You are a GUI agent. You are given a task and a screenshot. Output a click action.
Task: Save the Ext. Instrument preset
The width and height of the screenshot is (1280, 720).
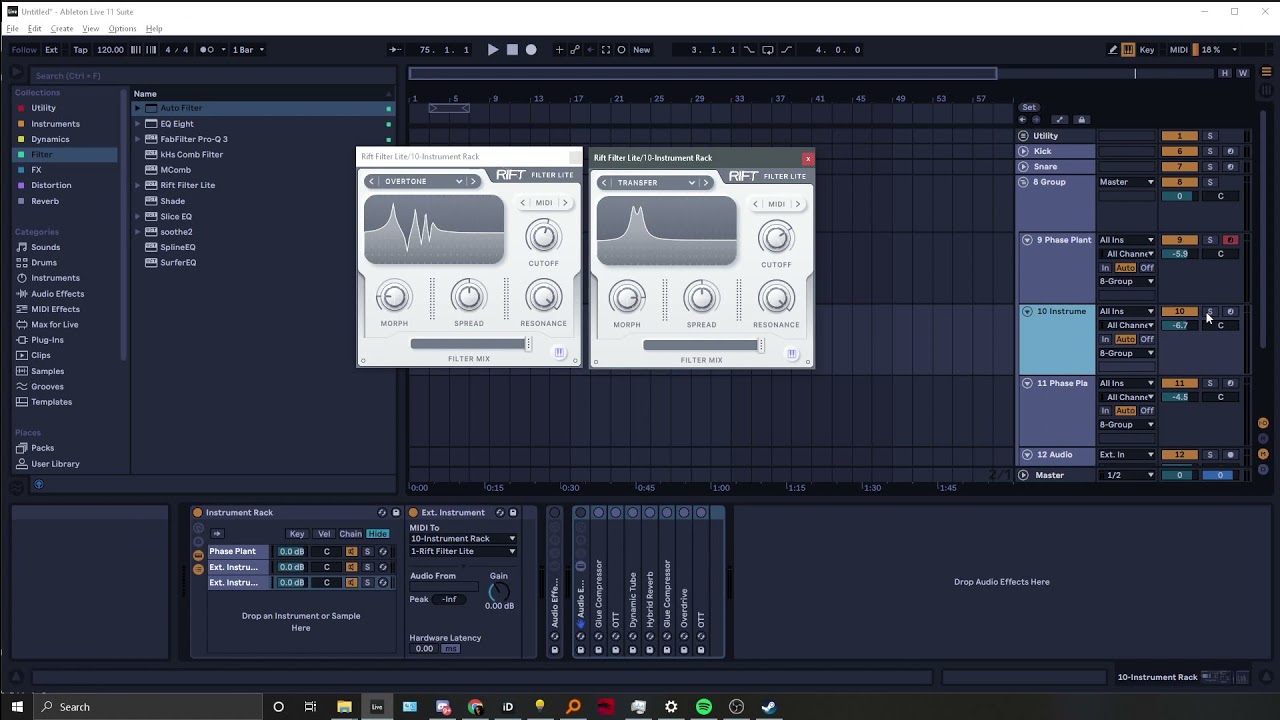[x=513, y=513]
